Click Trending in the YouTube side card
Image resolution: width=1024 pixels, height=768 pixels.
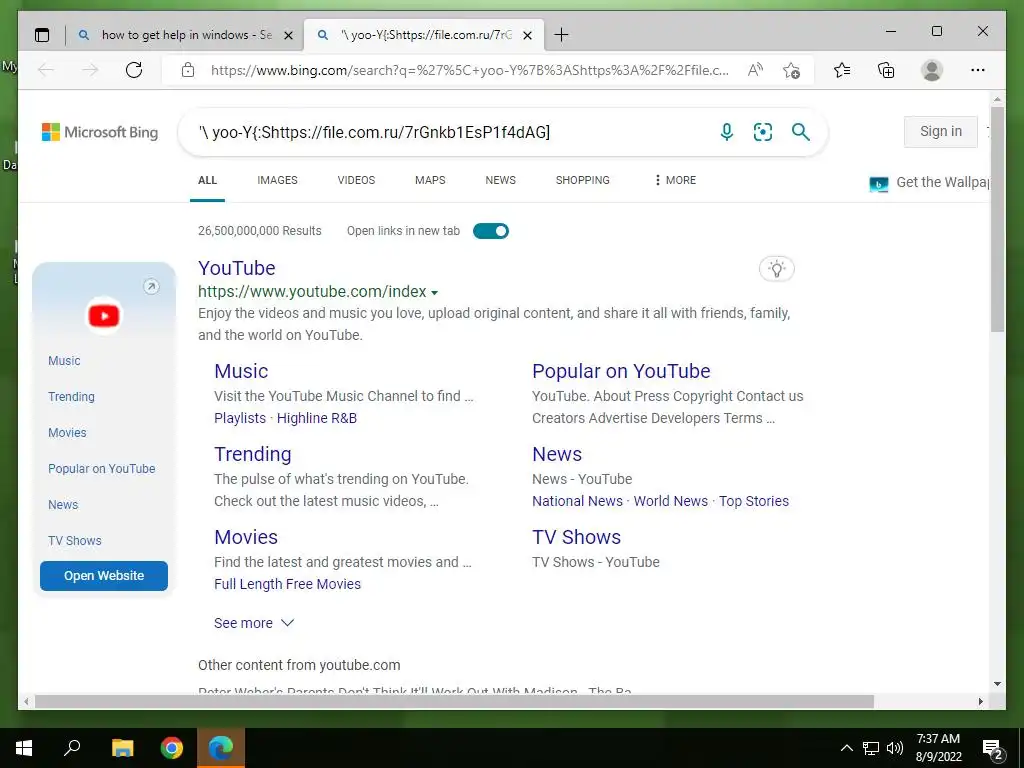71,397
